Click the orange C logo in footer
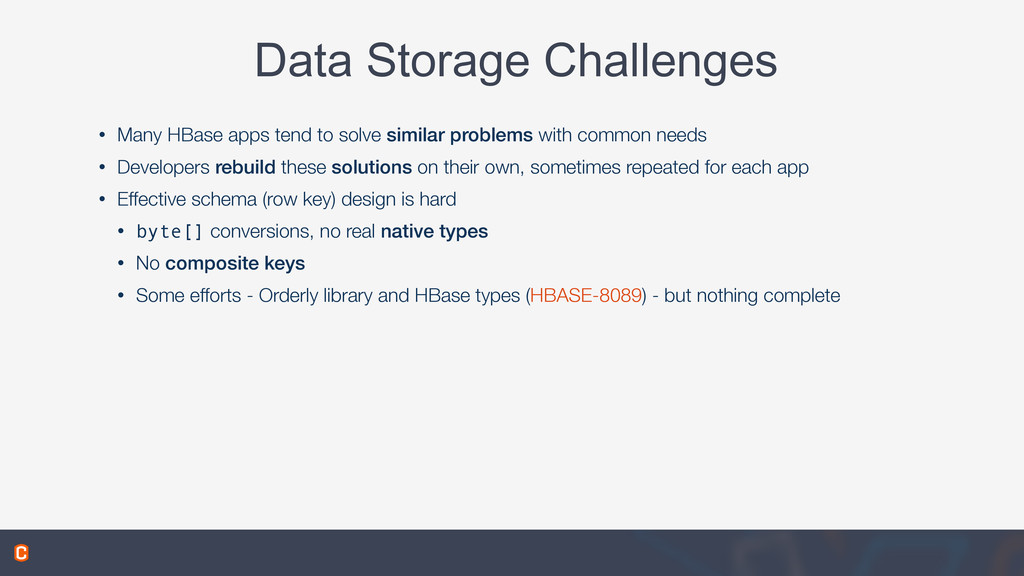The image size is (1024, 576). click(x=21, y=552)
